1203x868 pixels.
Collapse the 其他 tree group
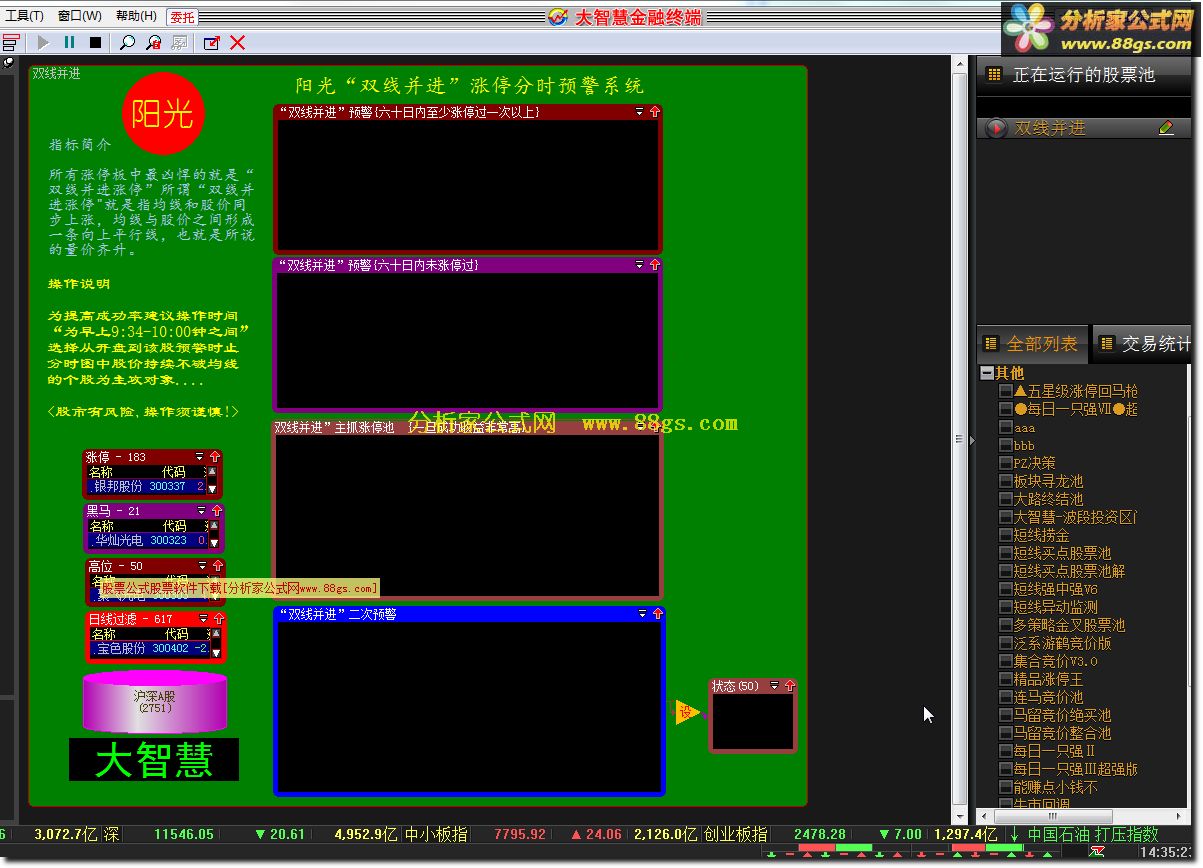987,373
